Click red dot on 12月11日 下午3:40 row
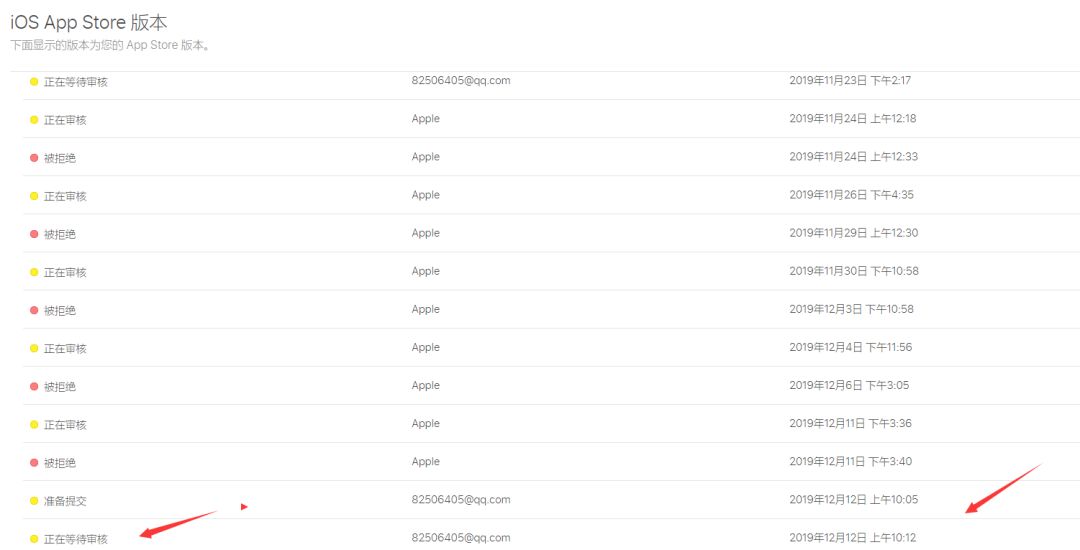Screen dimensions: 1080x550 [34, 462]
